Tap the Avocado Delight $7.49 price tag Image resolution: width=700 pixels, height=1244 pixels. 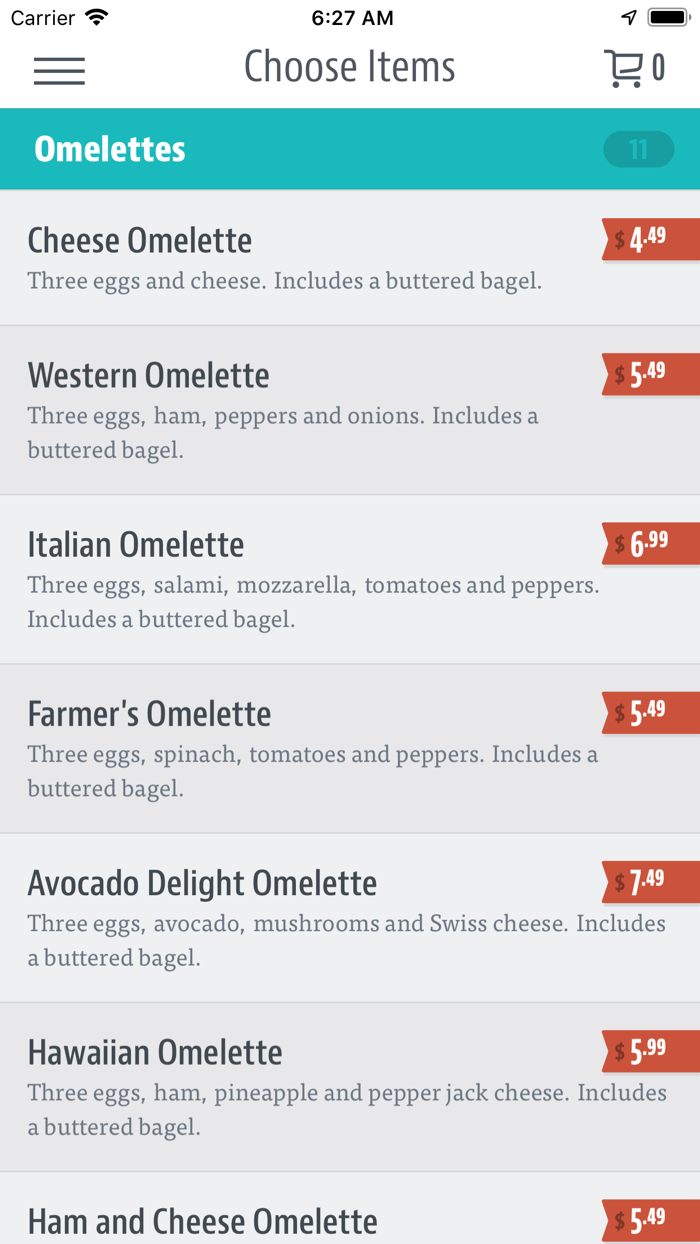click(x=650, y=881)
